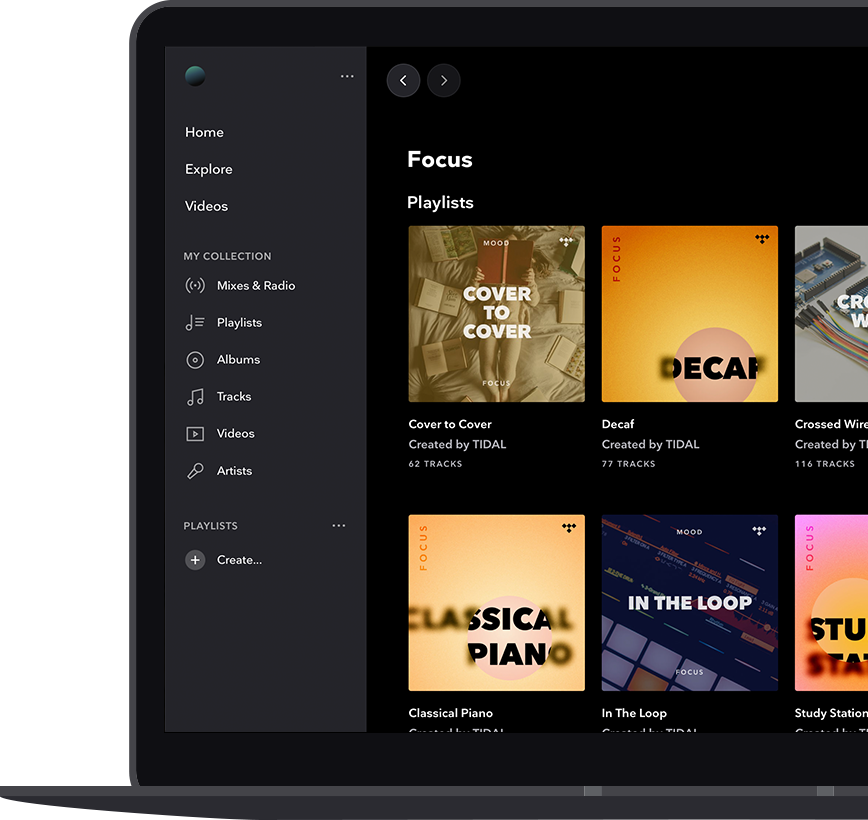Open the Classical Piano playlist cover

coord(496,602)
